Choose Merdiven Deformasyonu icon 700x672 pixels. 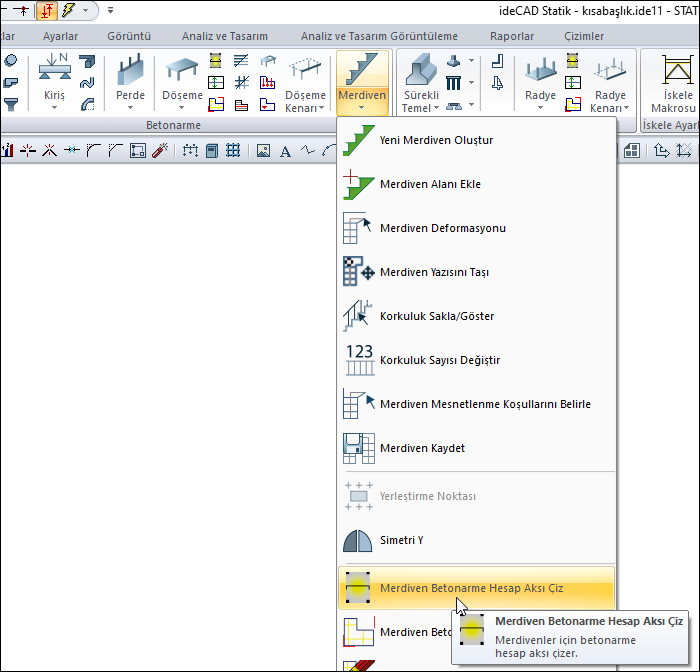coord(358,228)
